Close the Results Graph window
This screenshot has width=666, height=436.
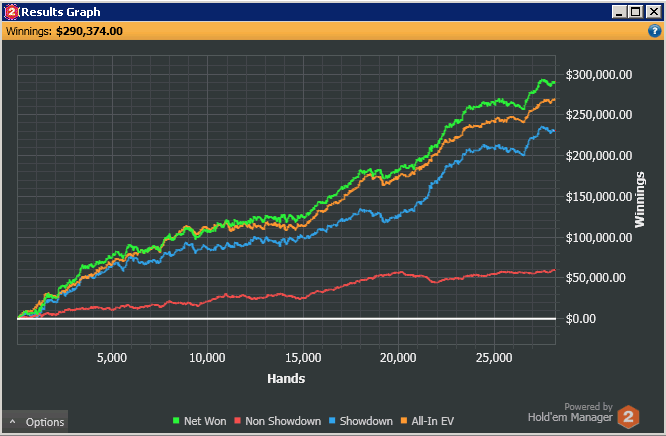coord(653,11)
